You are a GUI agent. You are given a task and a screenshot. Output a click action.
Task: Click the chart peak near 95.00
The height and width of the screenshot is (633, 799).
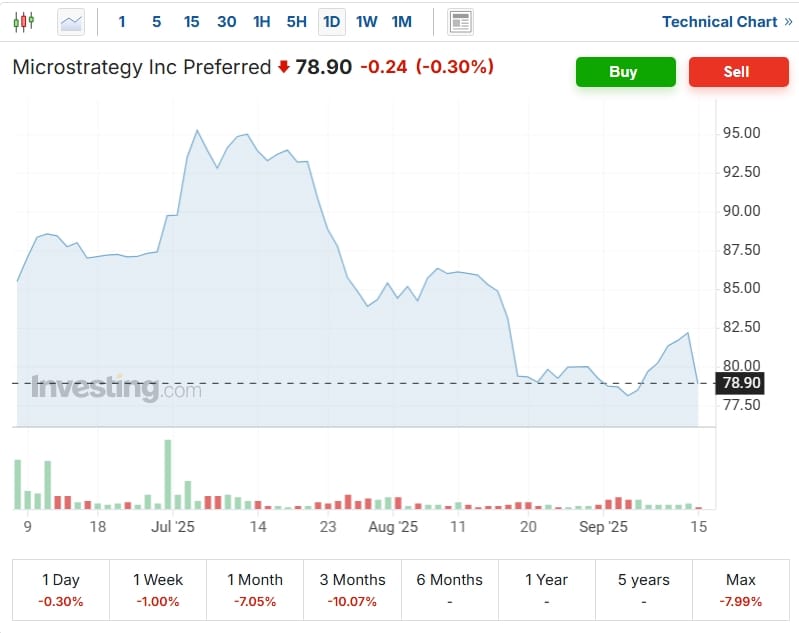coord(197,131)
